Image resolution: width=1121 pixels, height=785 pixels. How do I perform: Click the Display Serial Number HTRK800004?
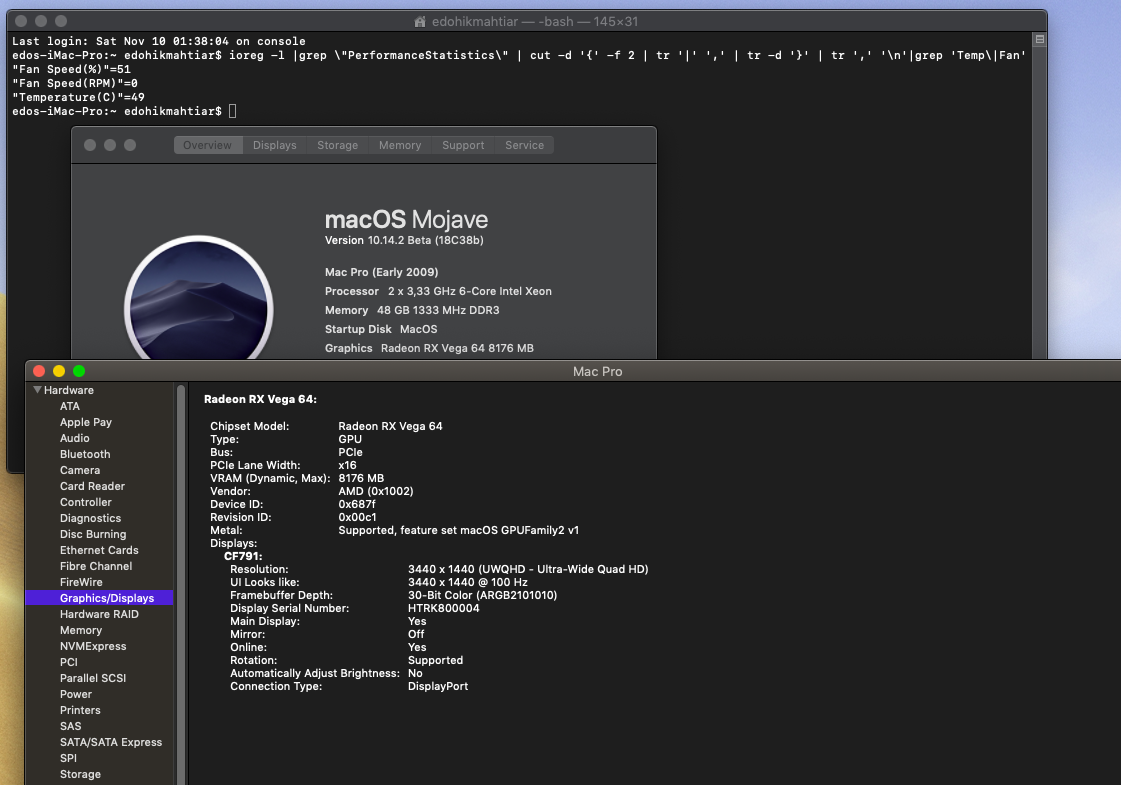point(443,608)
